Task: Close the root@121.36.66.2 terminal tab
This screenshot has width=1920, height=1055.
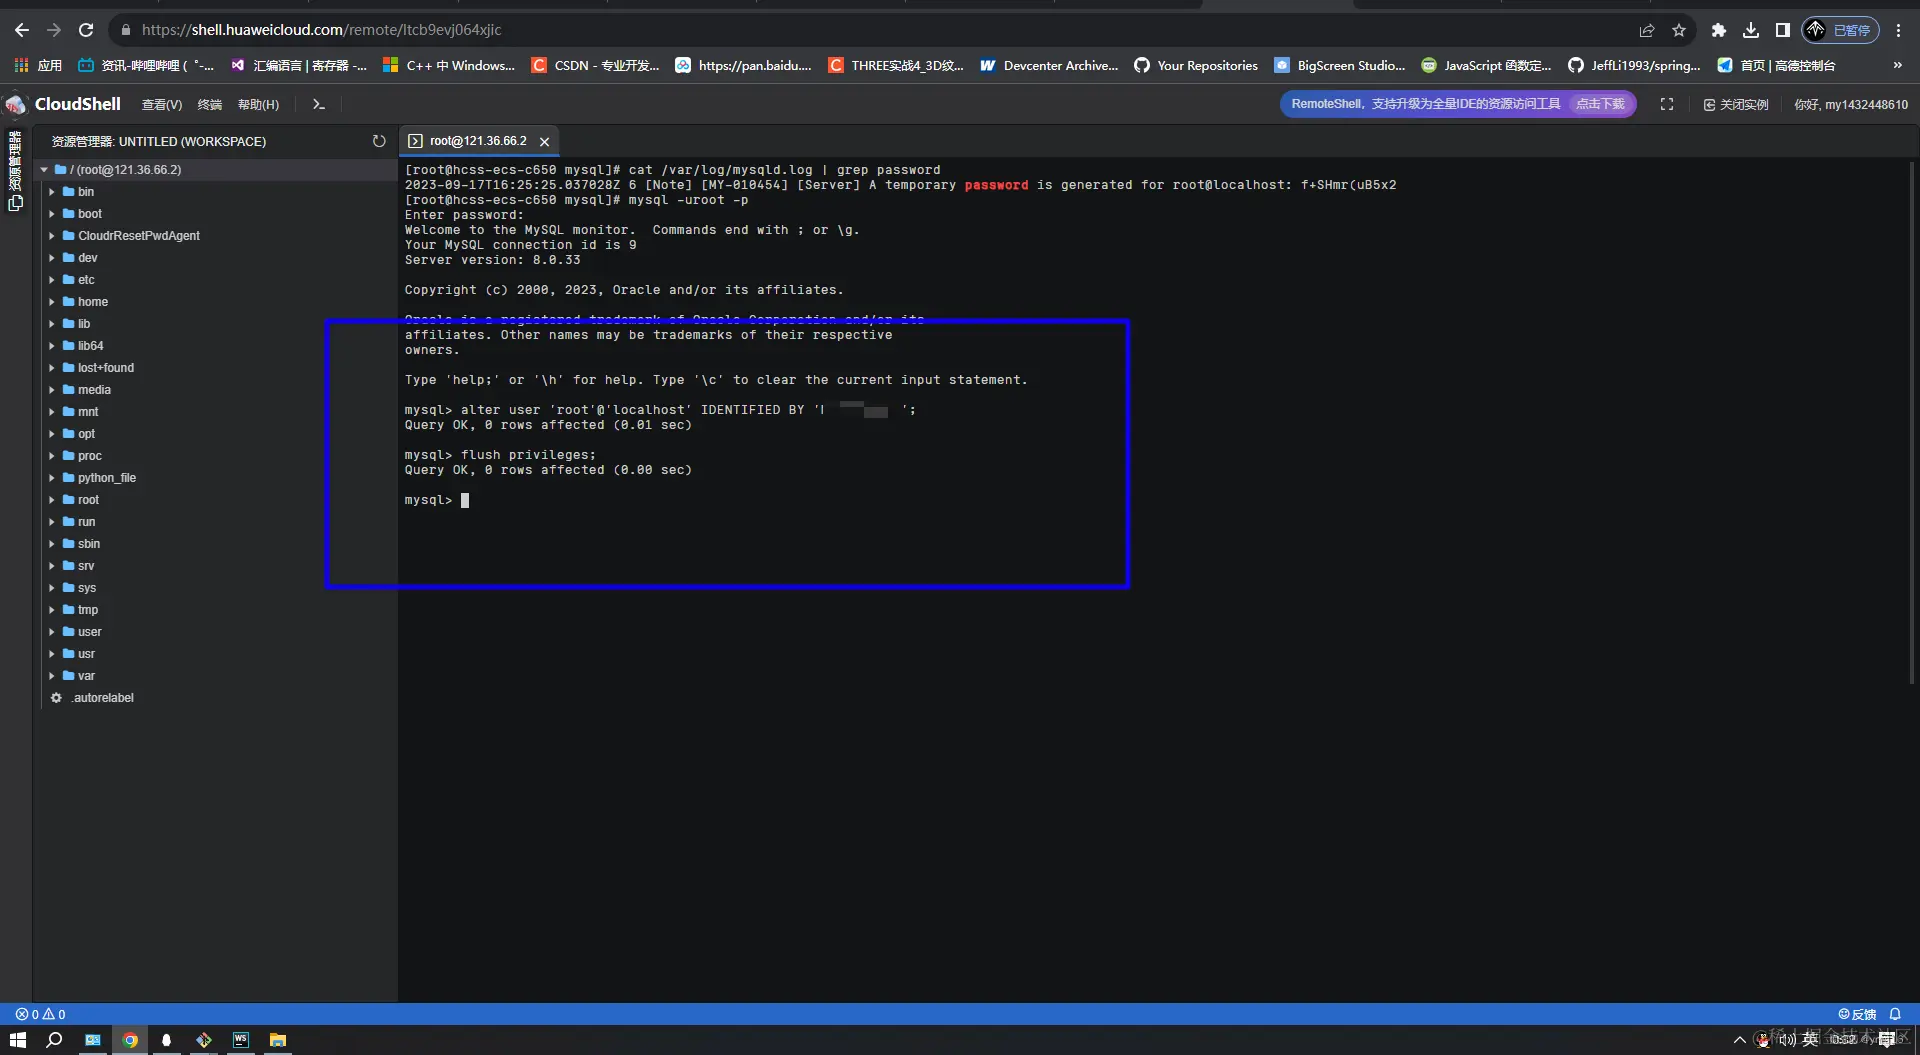Action: (544, 142)
